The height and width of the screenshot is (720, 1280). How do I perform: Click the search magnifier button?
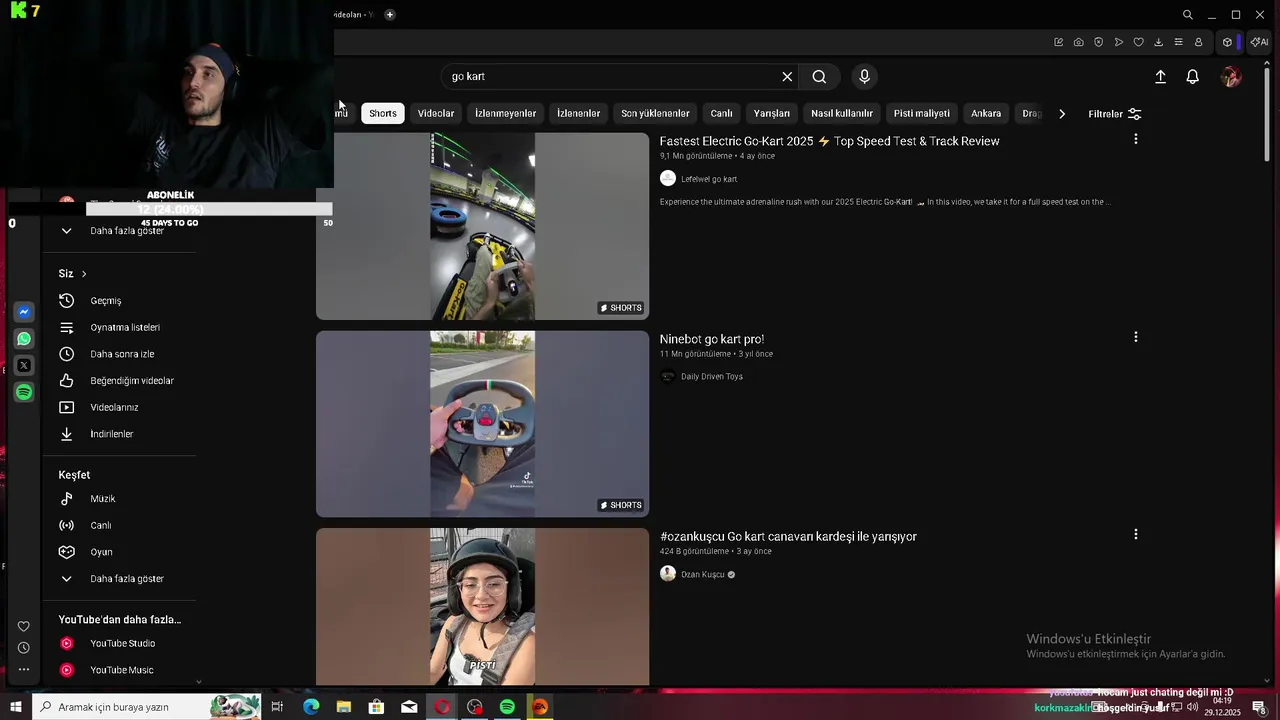click(x=819, y=77)
